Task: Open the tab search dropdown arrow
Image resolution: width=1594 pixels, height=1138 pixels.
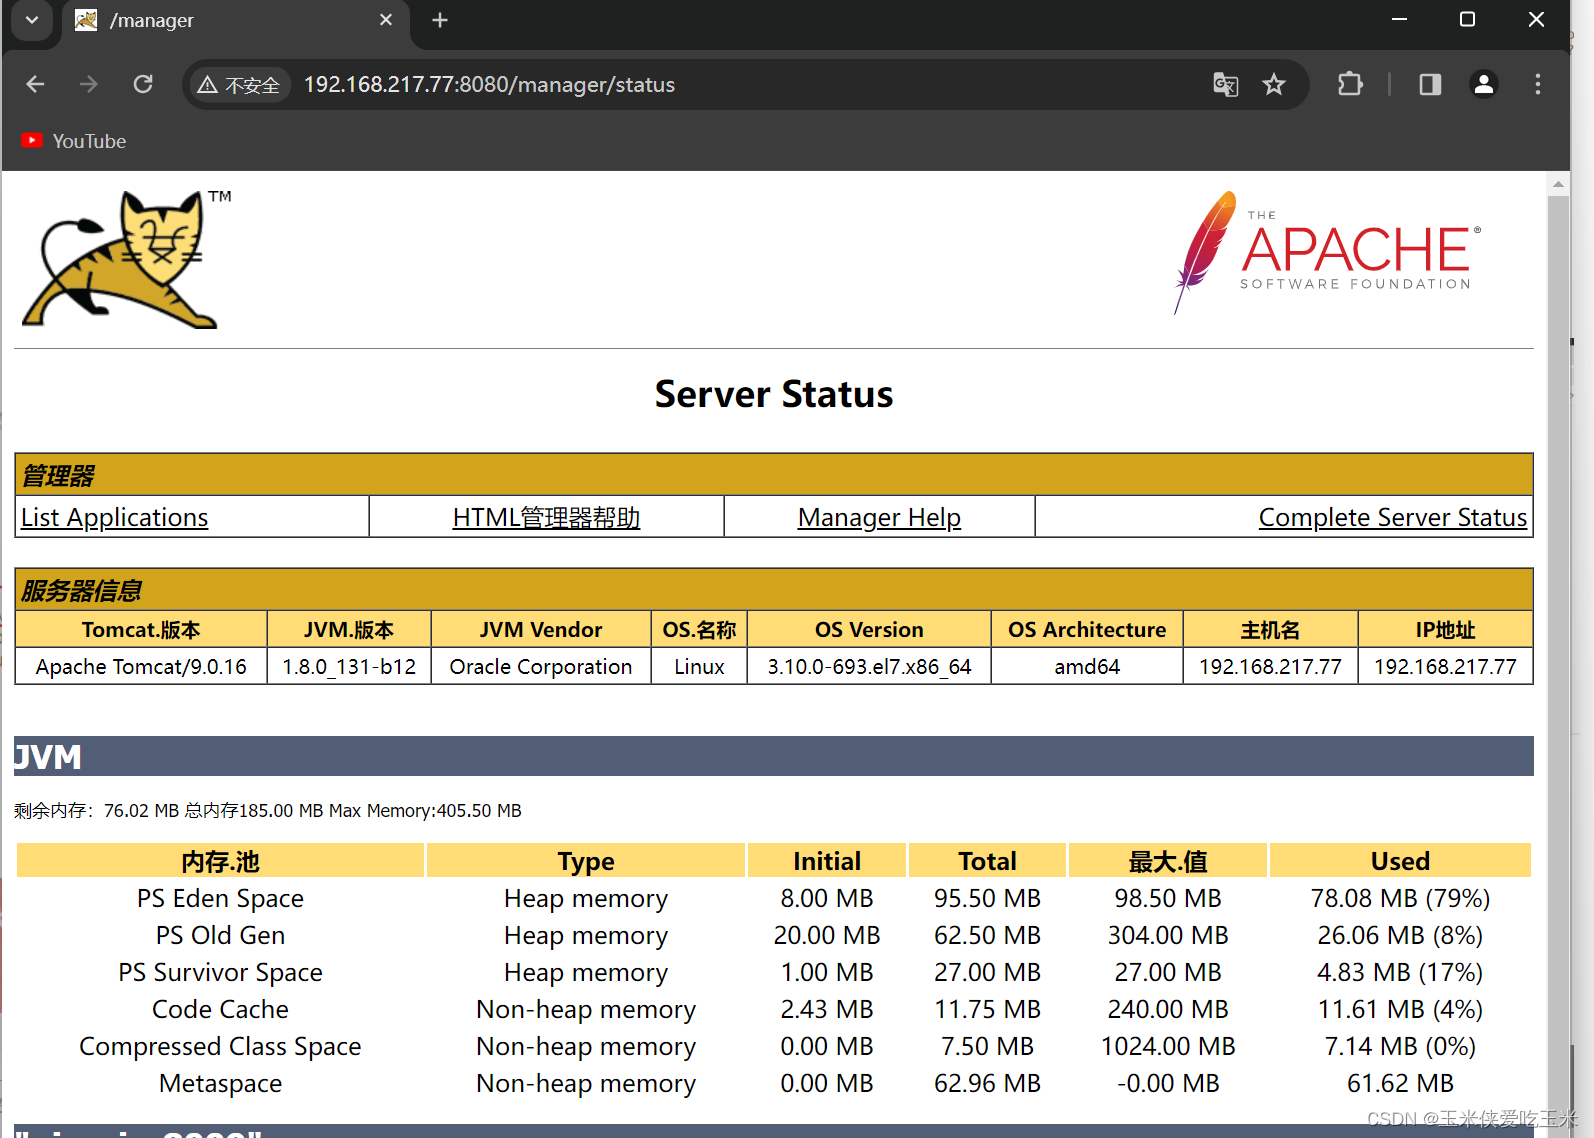Action: 32,20
